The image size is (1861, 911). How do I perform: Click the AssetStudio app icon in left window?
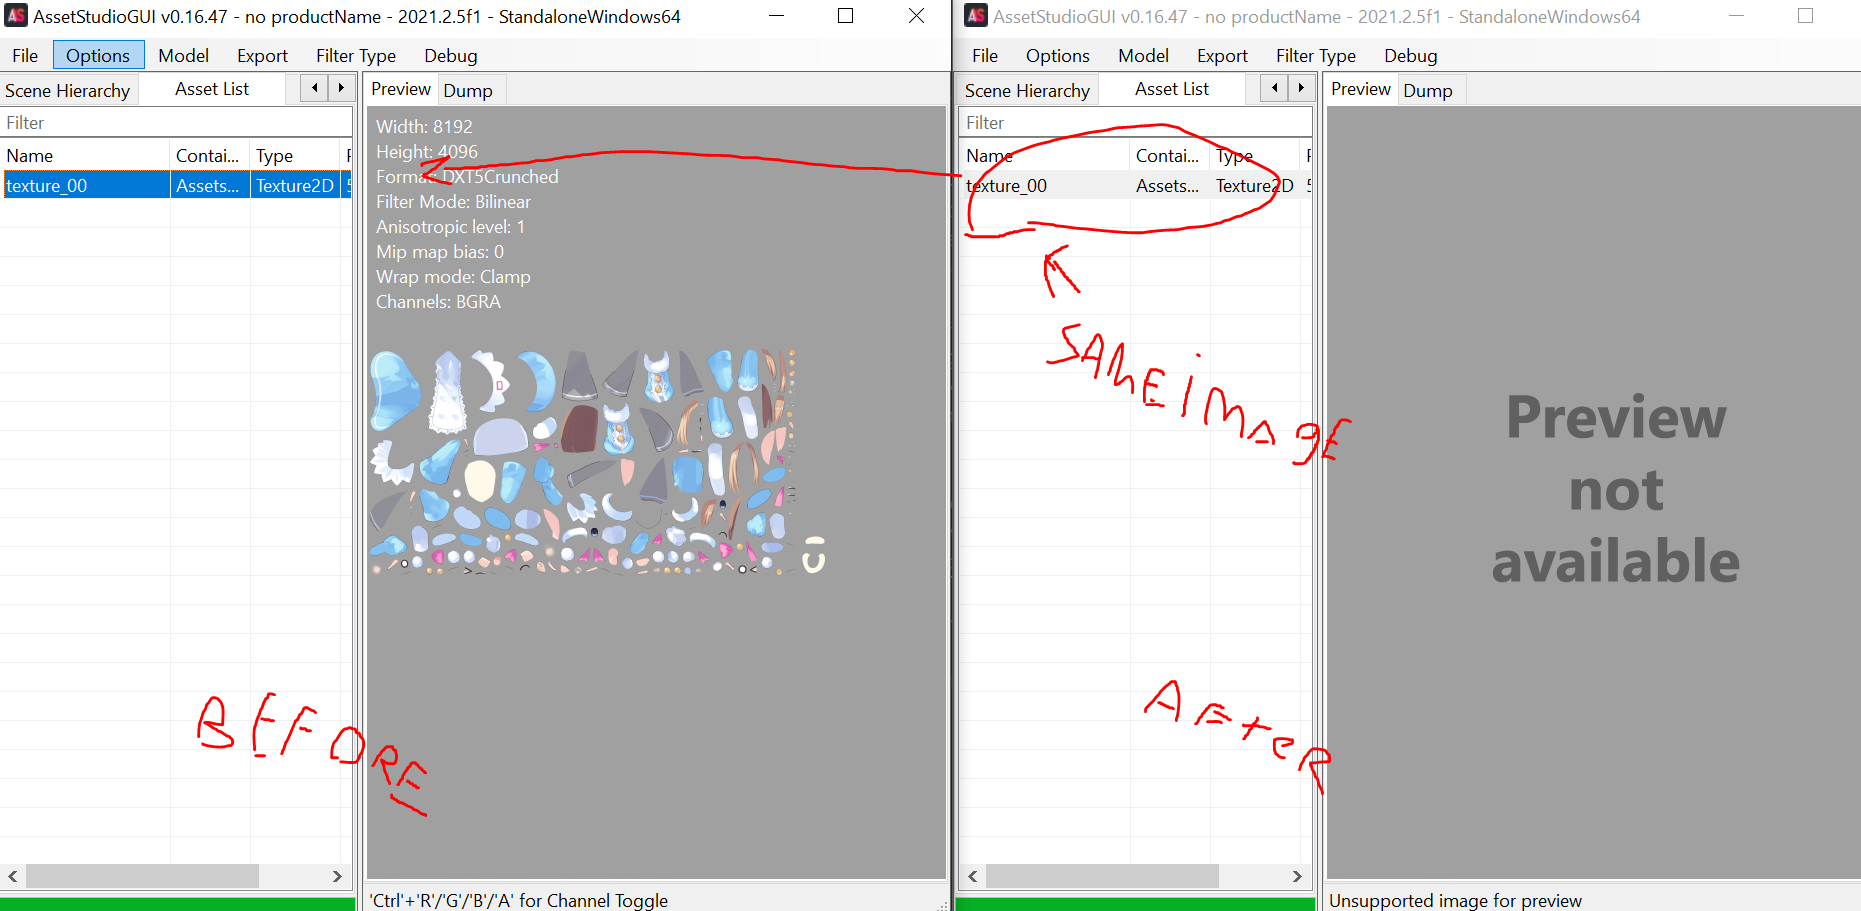point(16,16)
